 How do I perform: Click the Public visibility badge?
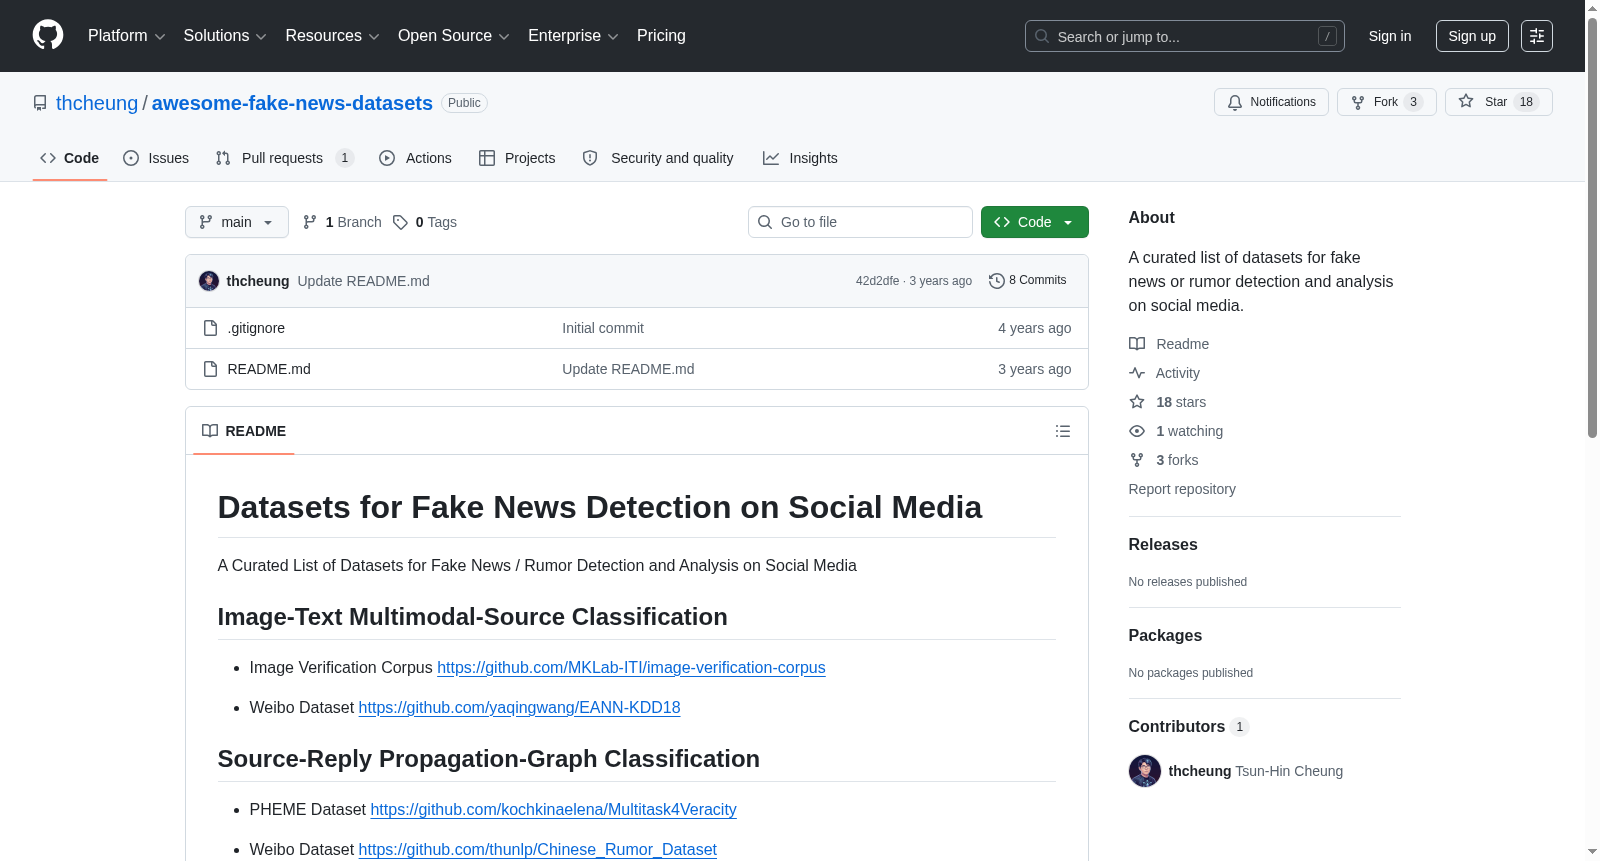(x=464, y=103)
